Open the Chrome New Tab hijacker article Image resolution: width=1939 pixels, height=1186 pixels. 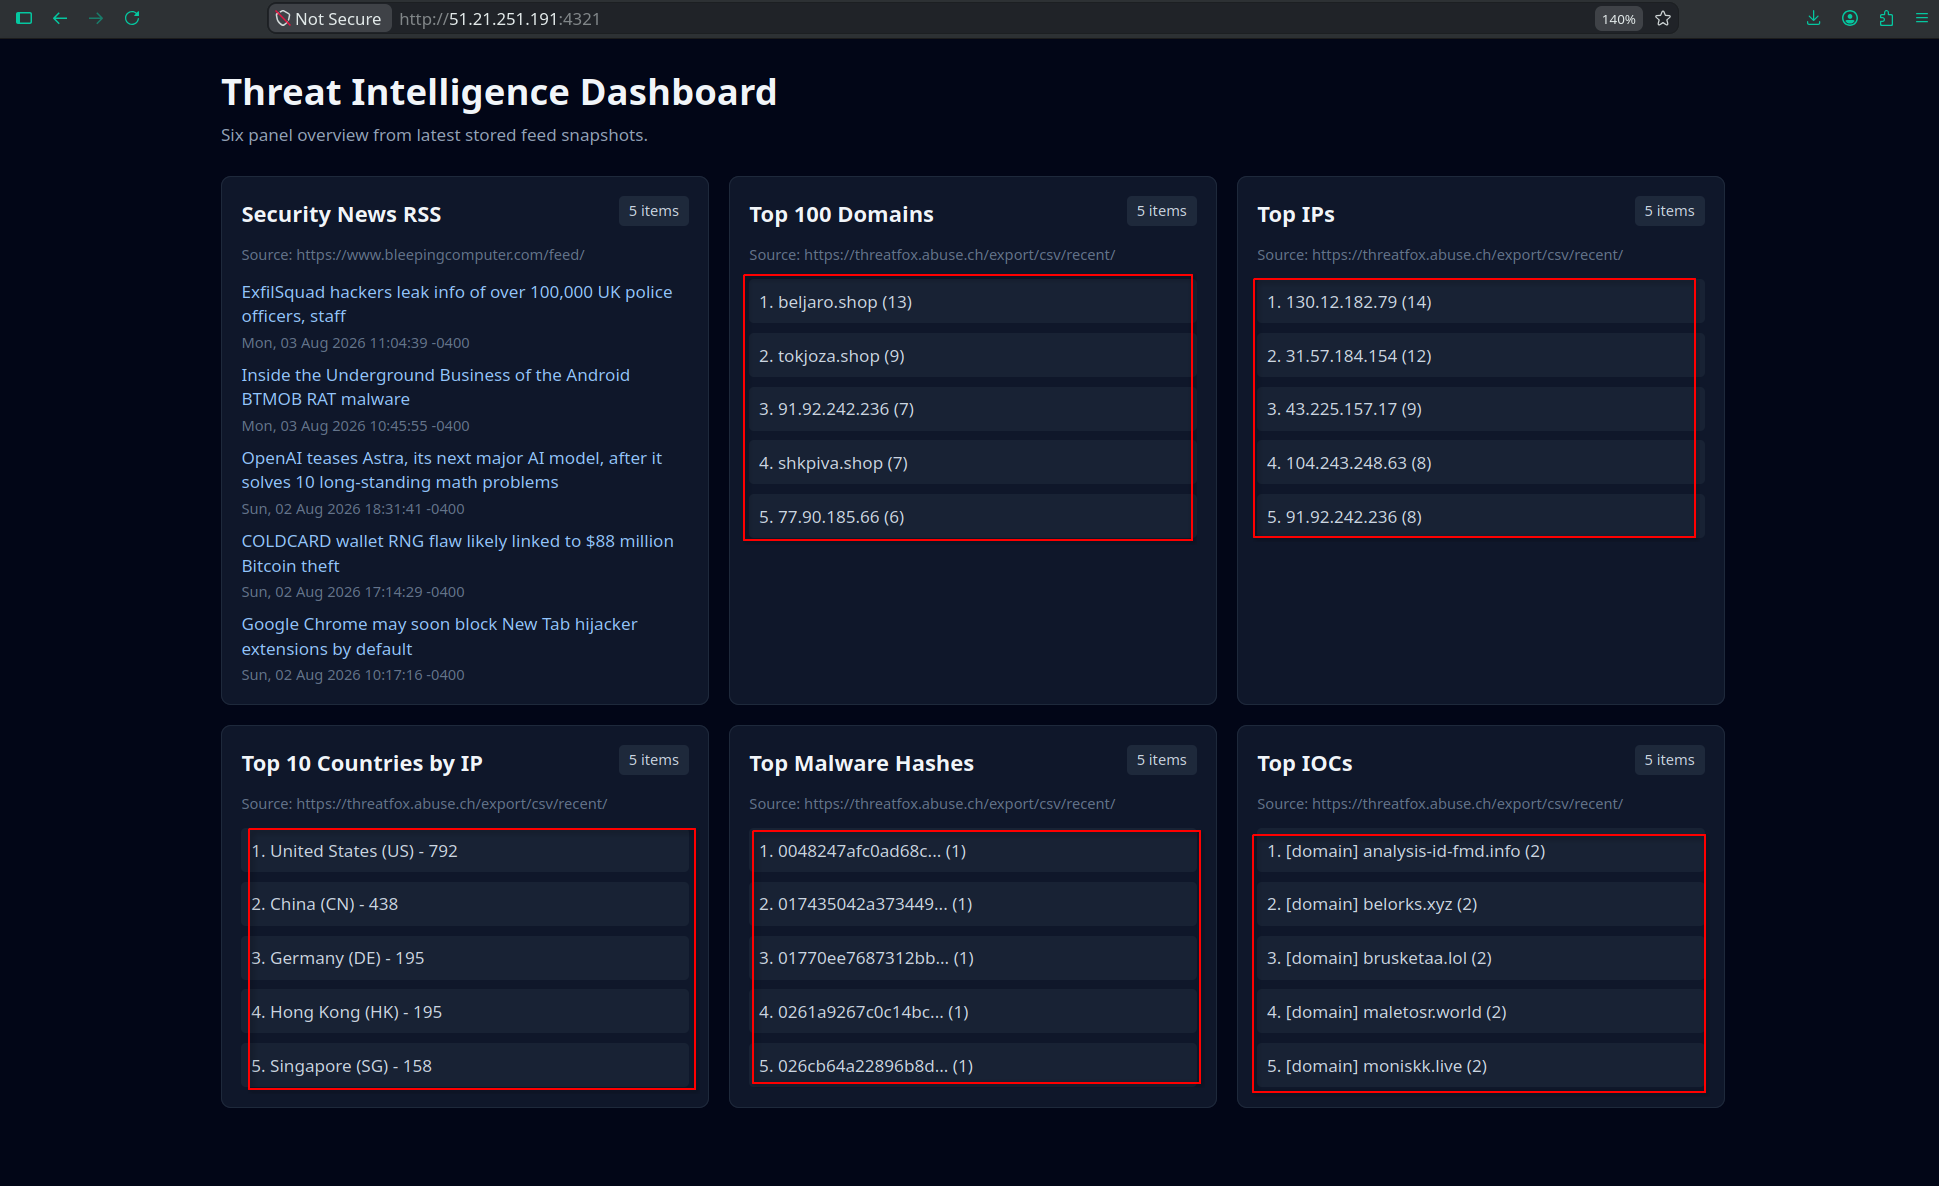440,636
